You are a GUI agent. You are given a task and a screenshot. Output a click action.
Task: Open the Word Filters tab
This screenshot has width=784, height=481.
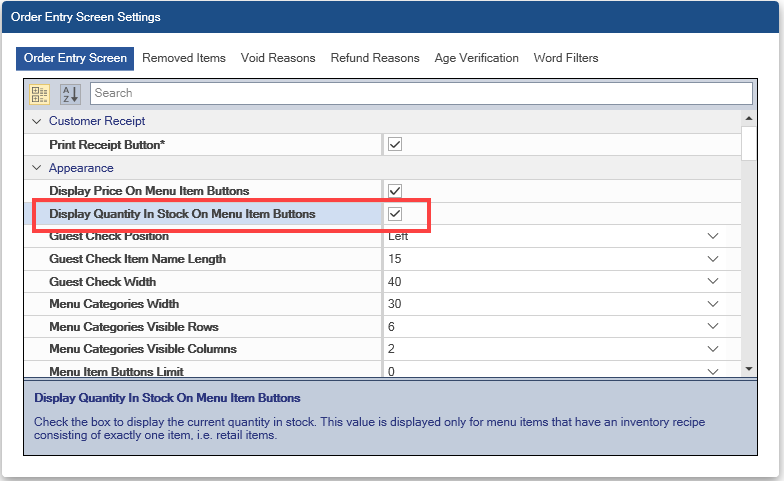(566, 58)
